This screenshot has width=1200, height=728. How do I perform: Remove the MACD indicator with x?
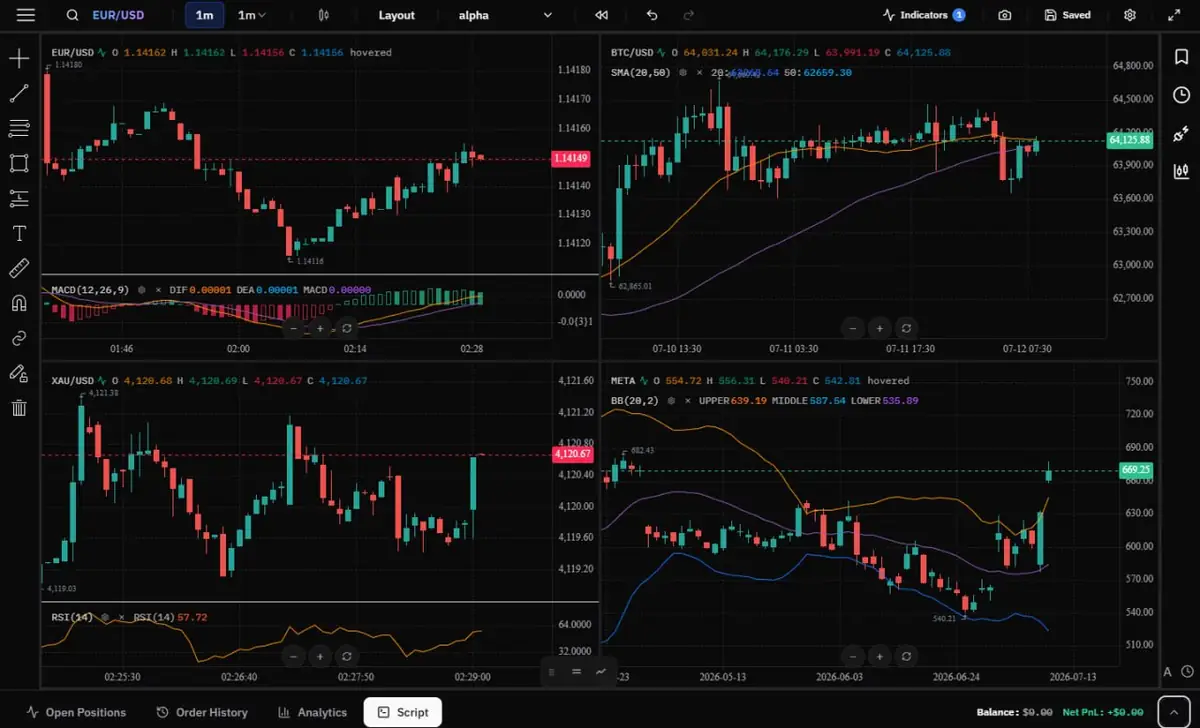pyautogui.click(x=158, y=290)
